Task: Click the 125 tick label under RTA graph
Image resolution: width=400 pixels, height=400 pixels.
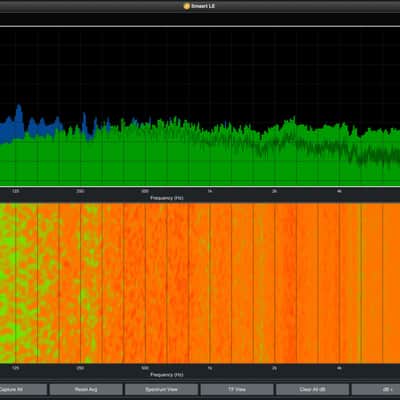Action: pyautogui.click(x=15, y=191)
